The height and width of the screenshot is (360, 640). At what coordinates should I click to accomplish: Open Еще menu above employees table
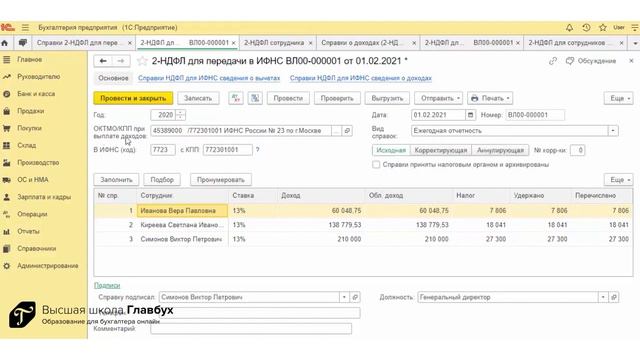coord(619,180)
